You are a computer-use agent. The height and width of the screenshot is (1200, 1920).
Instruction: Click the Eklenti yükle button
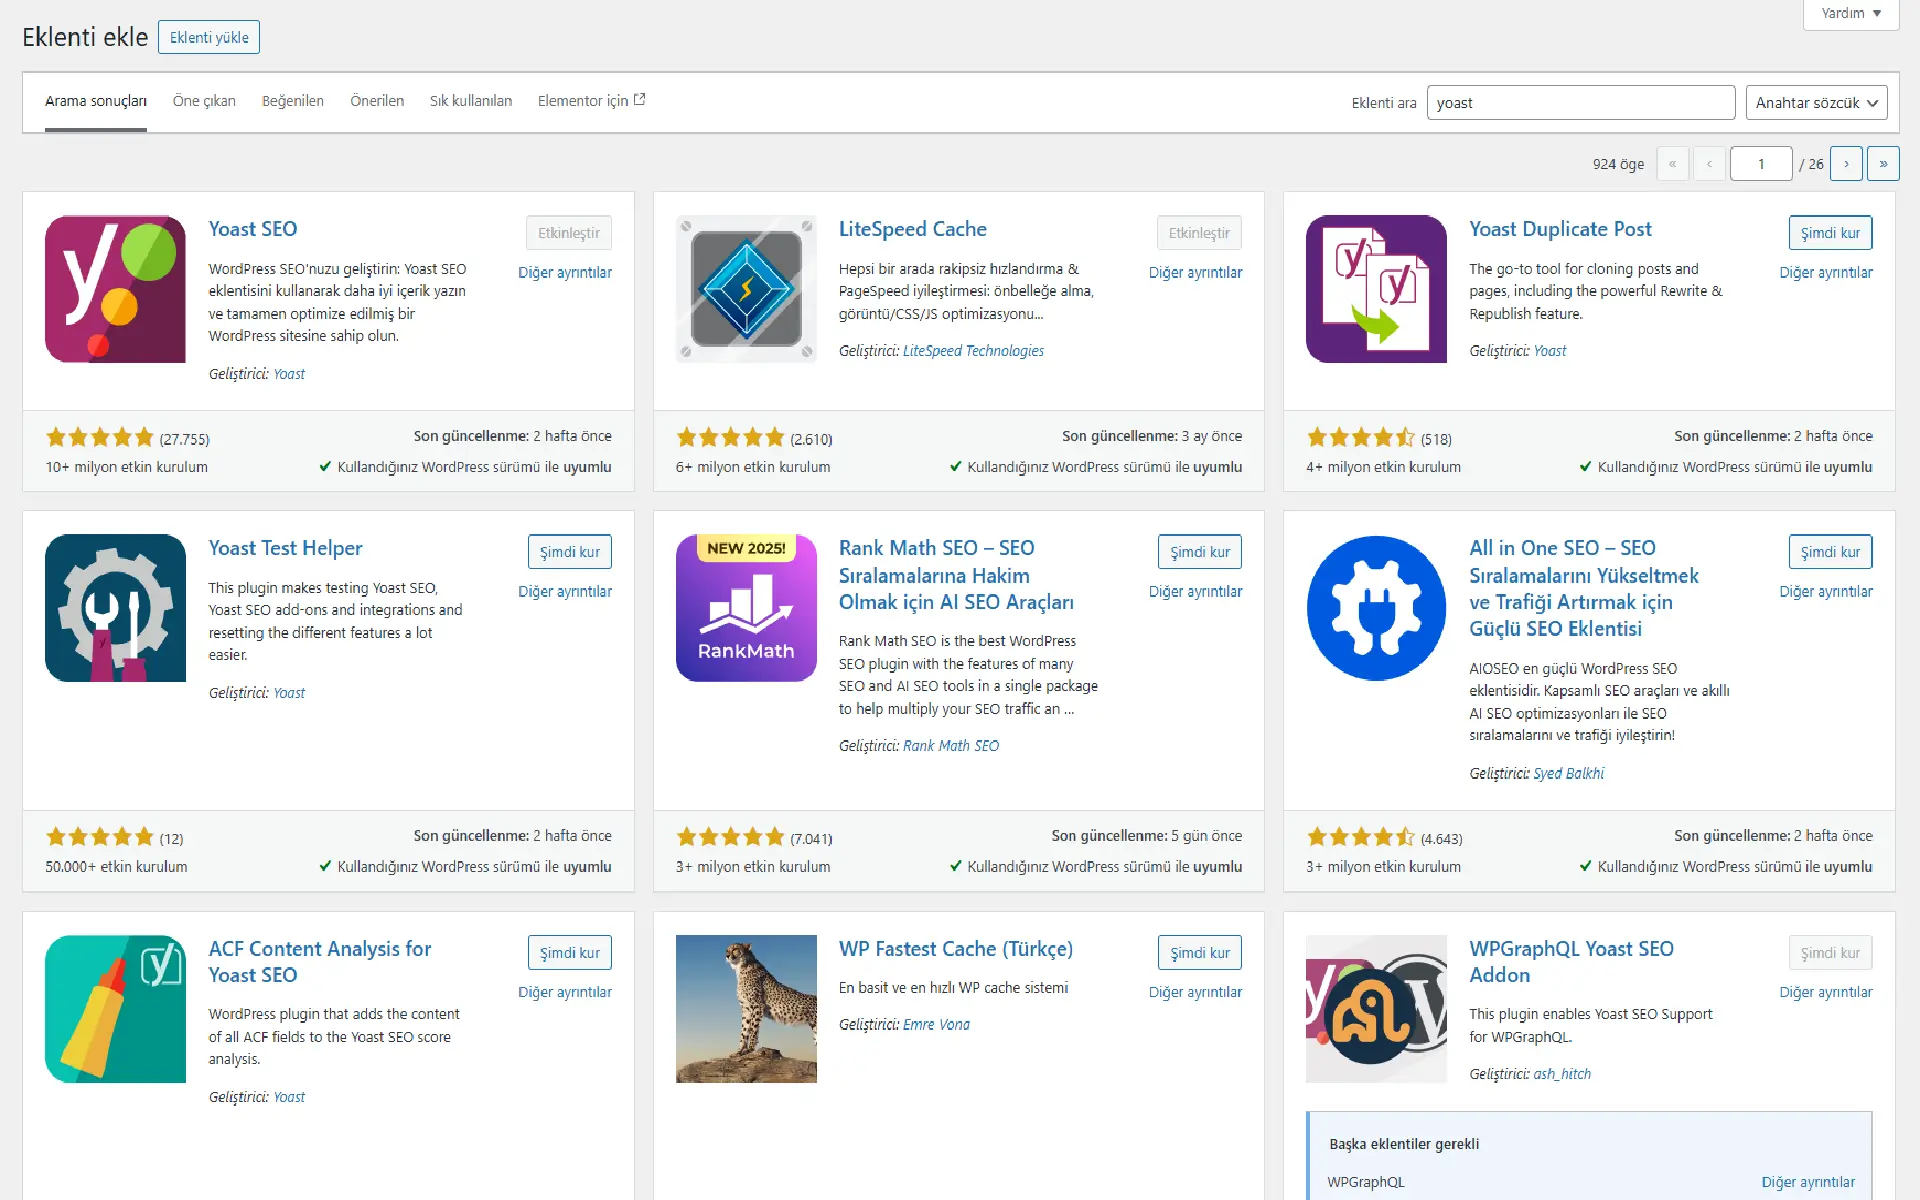pos(208,36)
